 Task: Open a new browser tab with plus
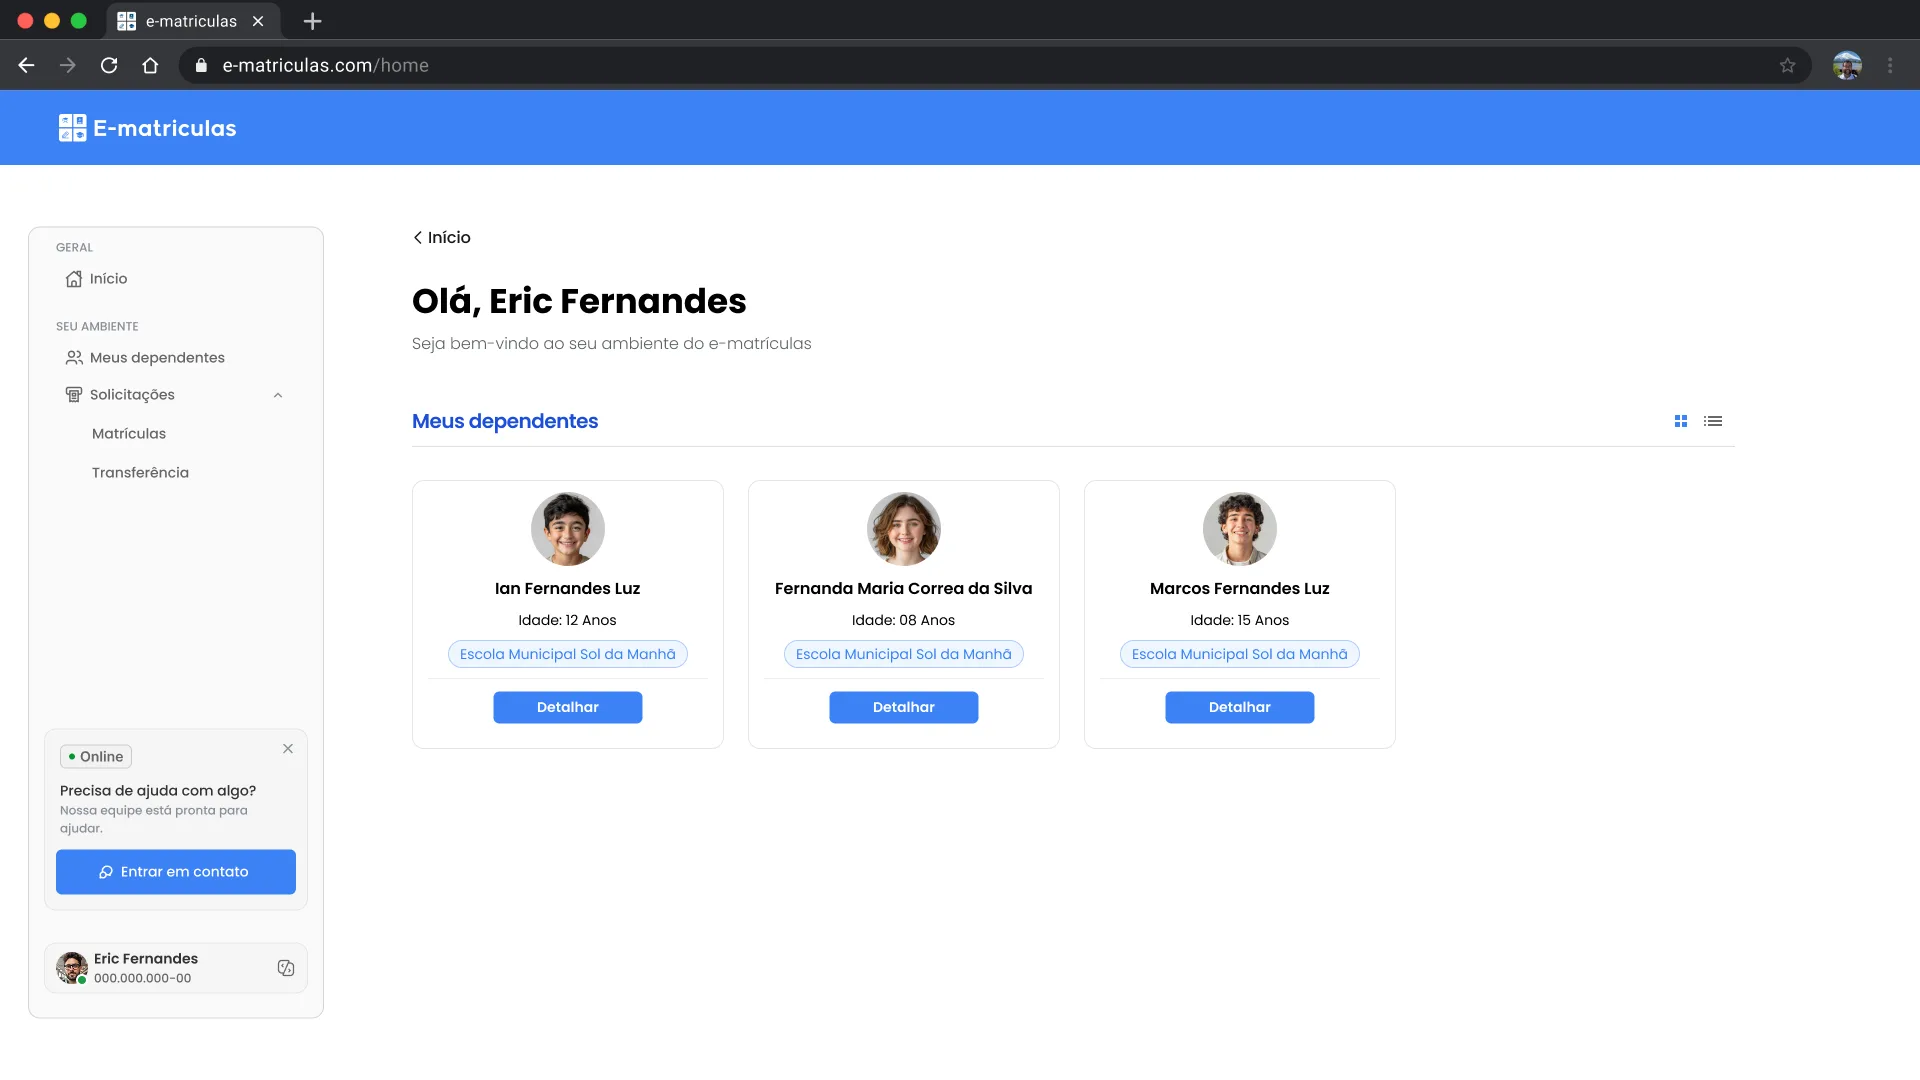[x=312, y=21]
